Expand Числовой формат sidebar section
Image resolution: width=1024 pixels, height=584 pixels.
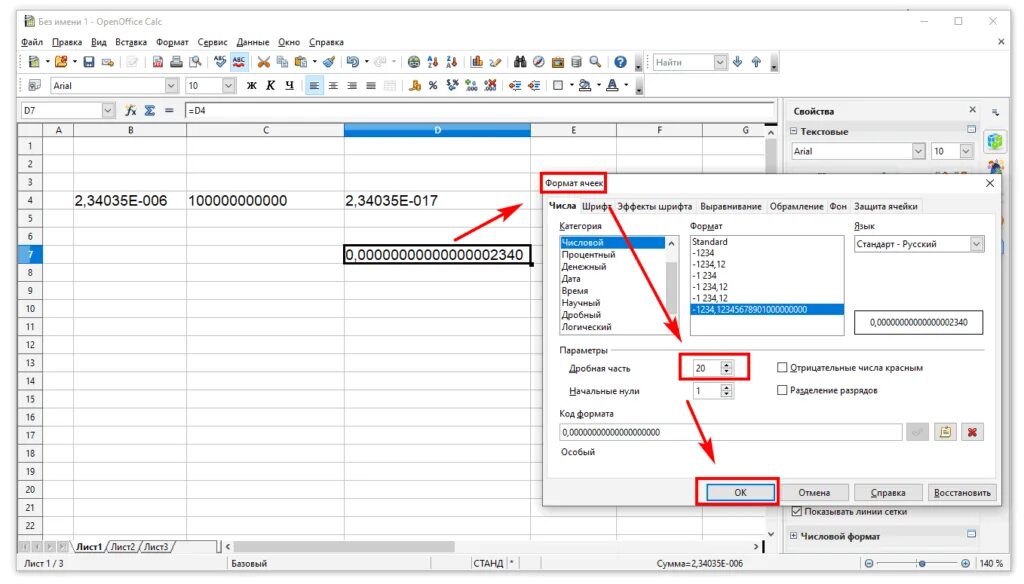tap(793, 536)
